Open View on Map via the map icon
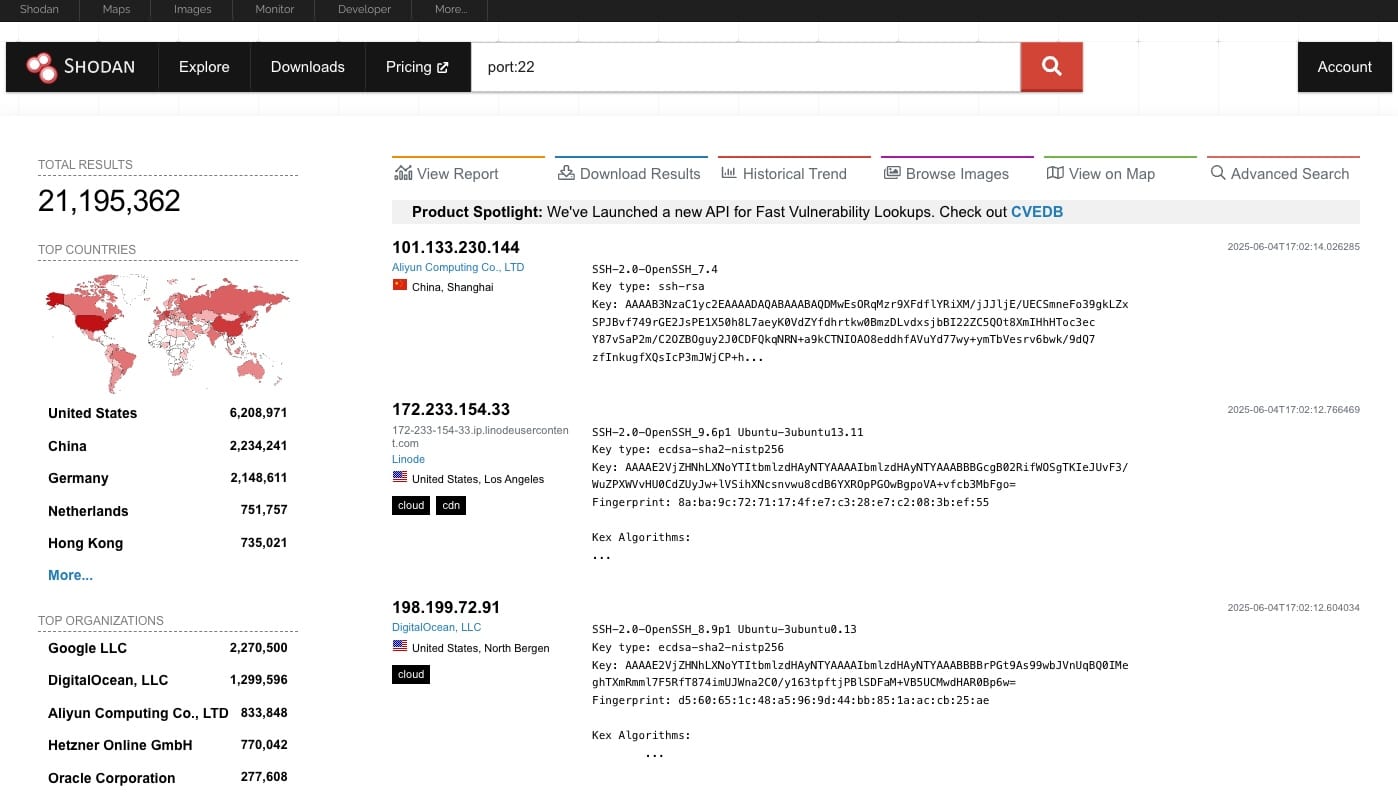 (x=1055, y=172)
